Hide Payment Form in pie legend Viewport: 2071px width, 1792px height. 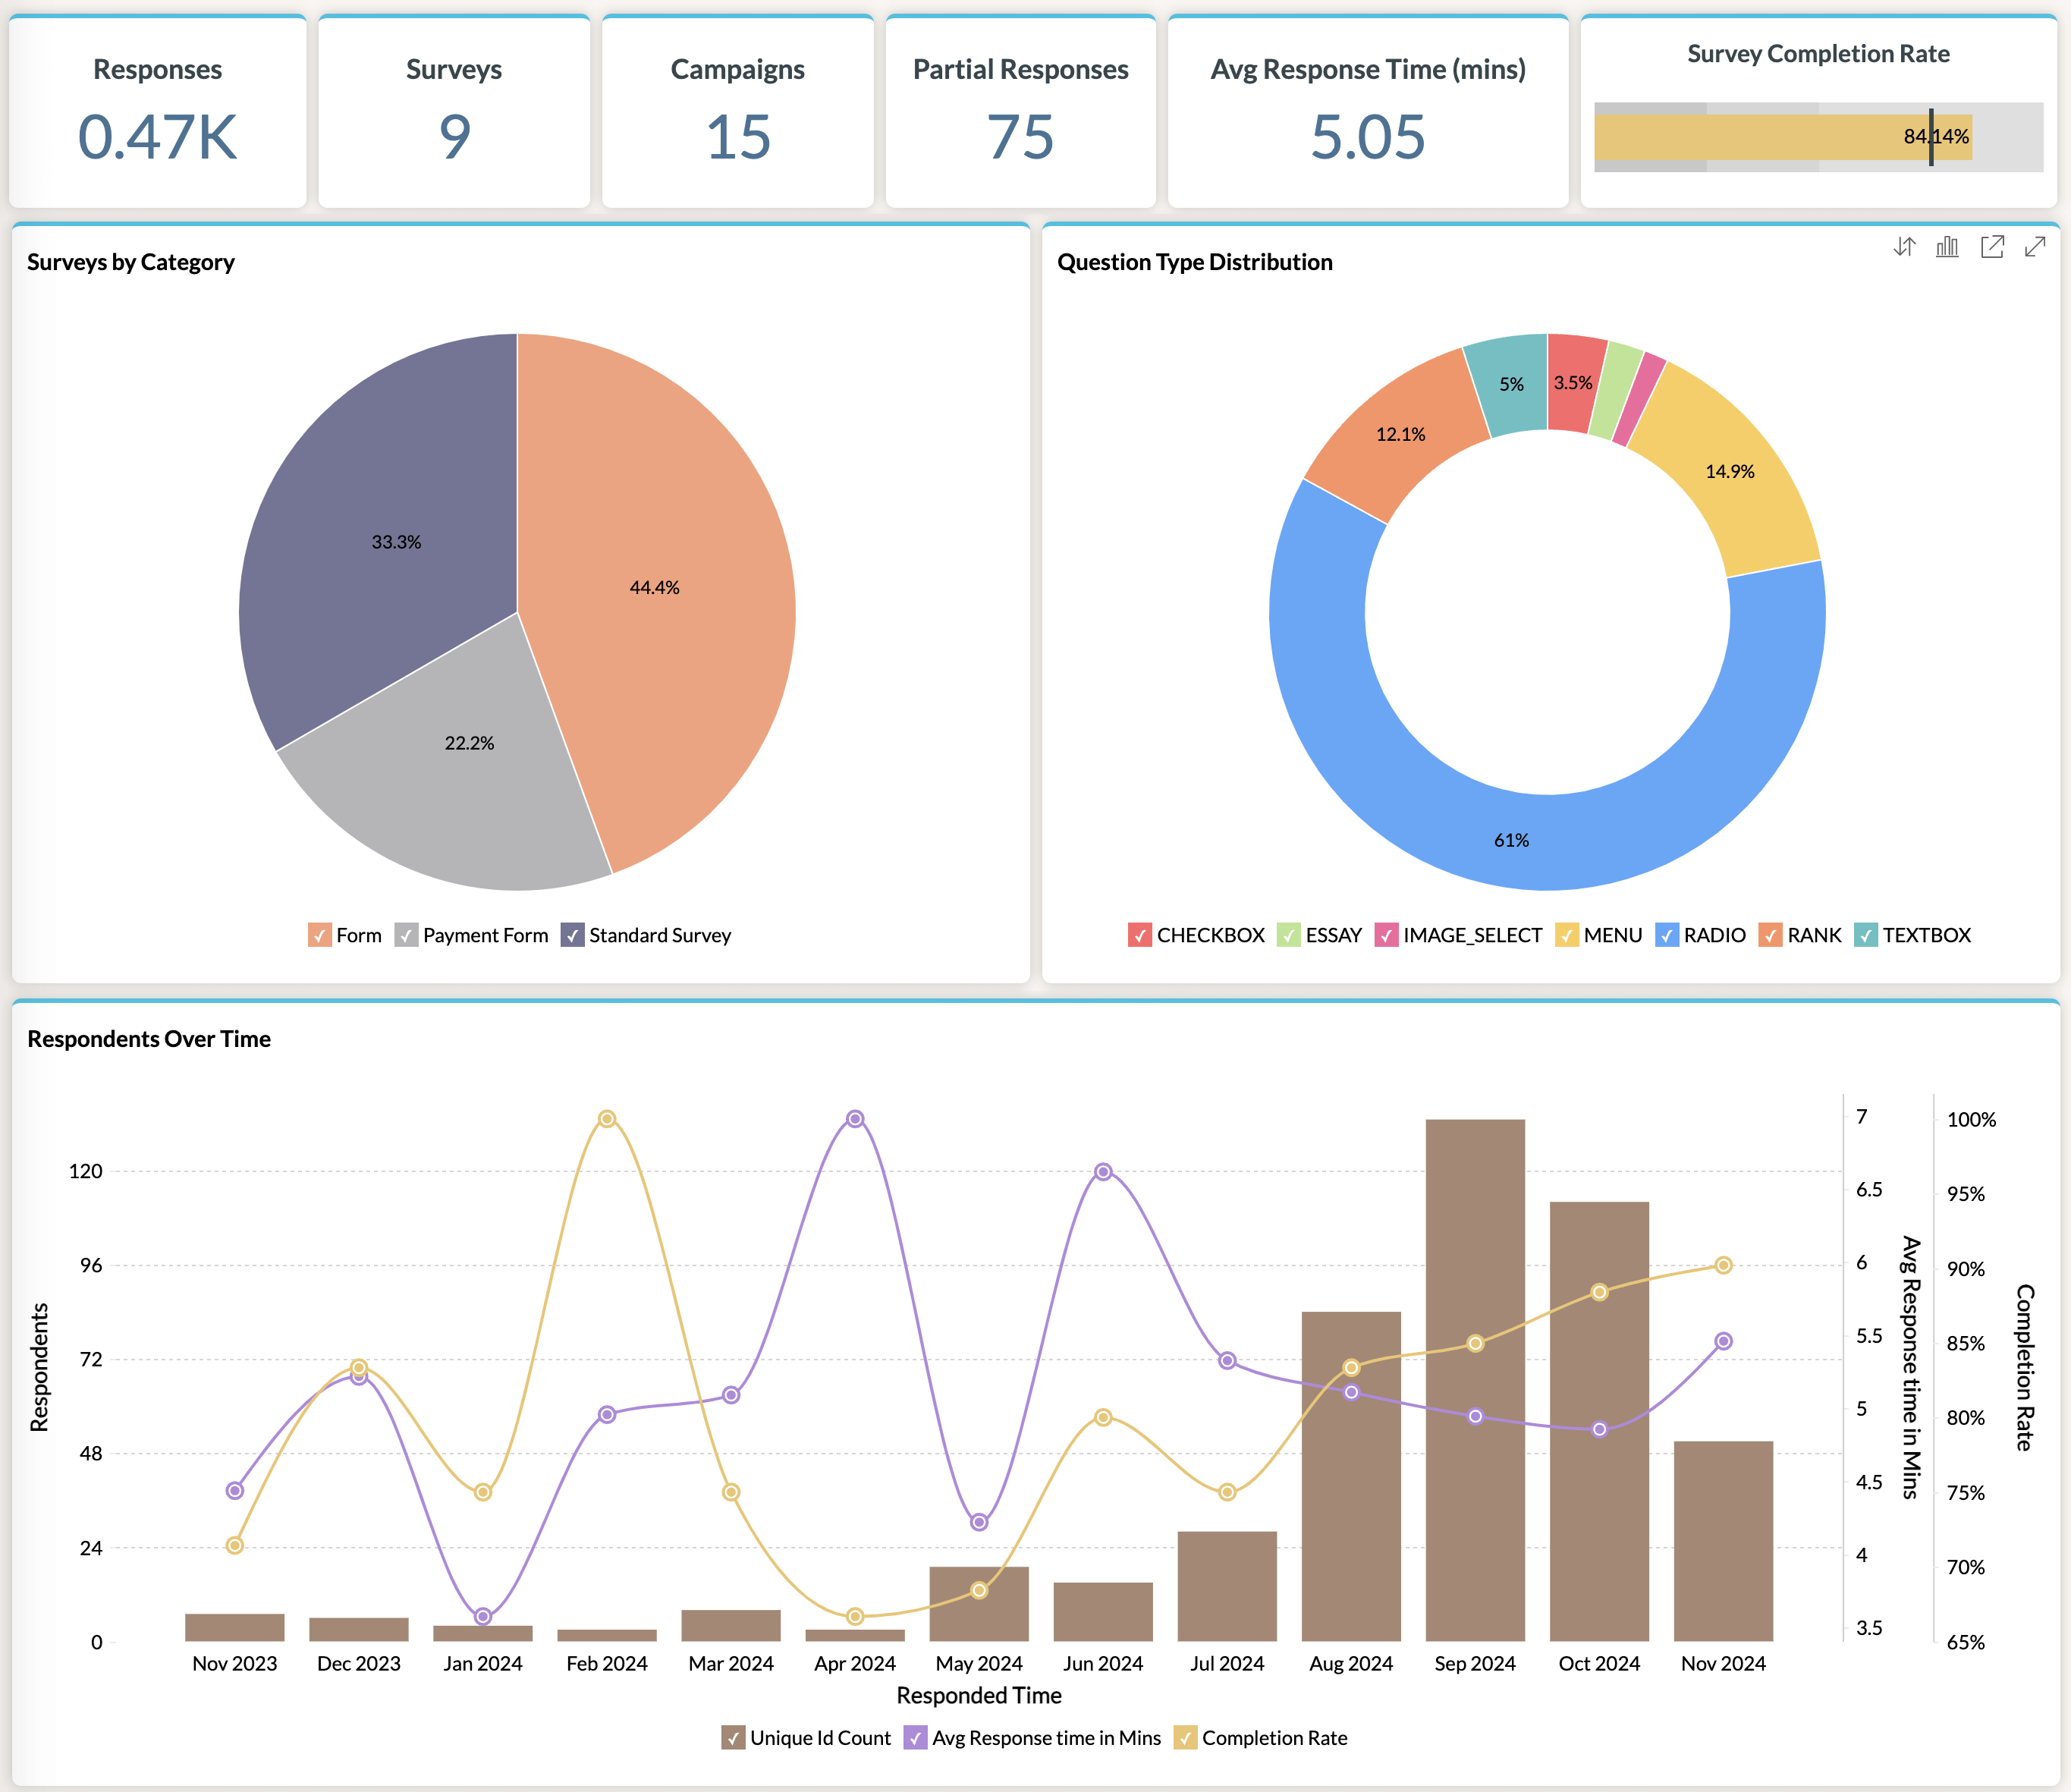[x=406, y=935]
